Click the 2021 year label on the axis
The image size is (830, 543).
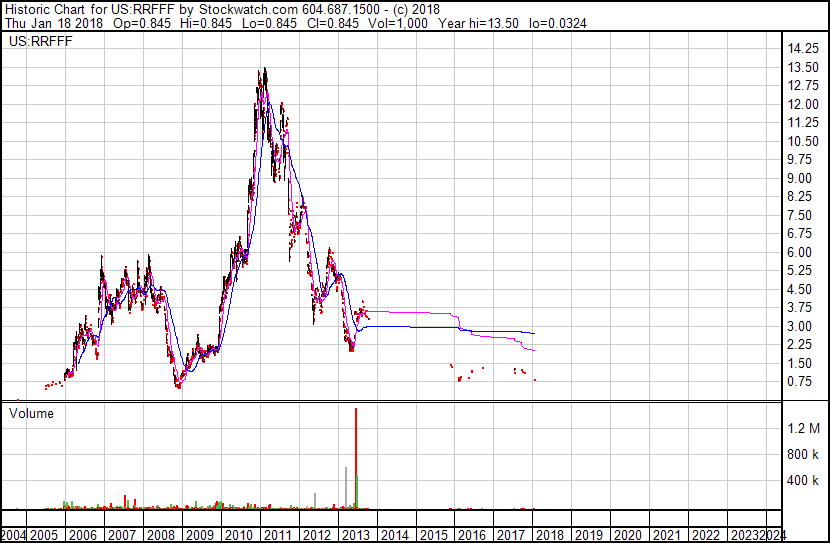[667, 535]
